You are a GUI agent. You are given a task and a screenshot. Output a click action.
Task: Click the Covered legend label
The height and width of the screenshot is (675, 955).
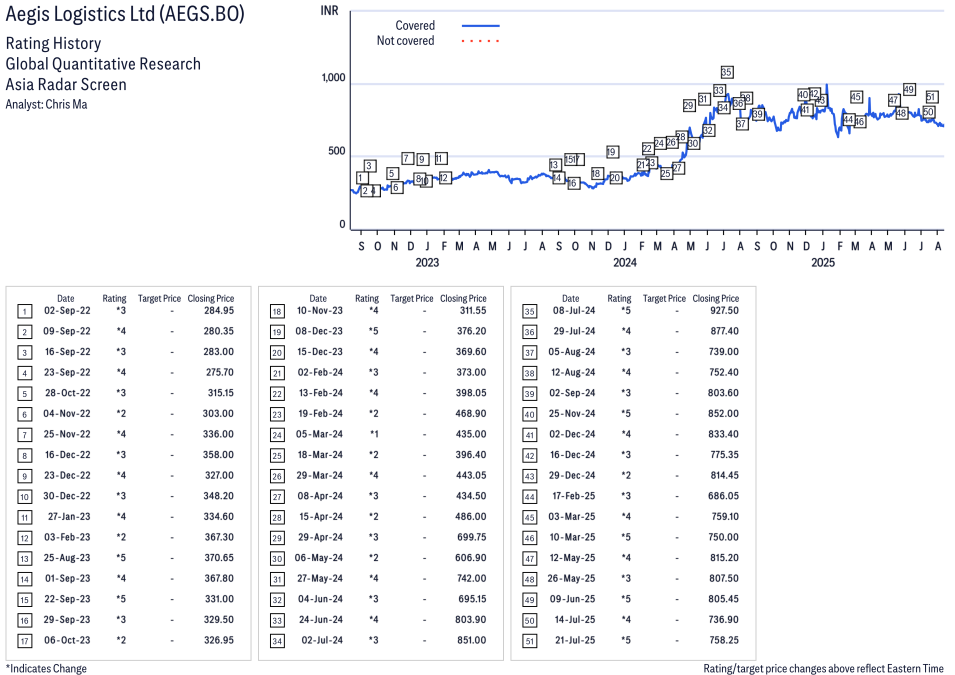tap(415, 26)
